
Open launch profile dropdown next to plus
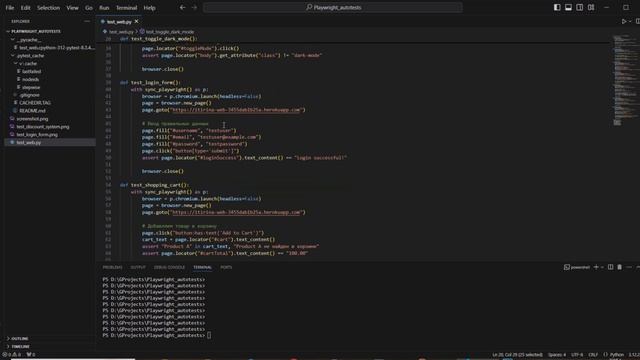tap(602, 267)
